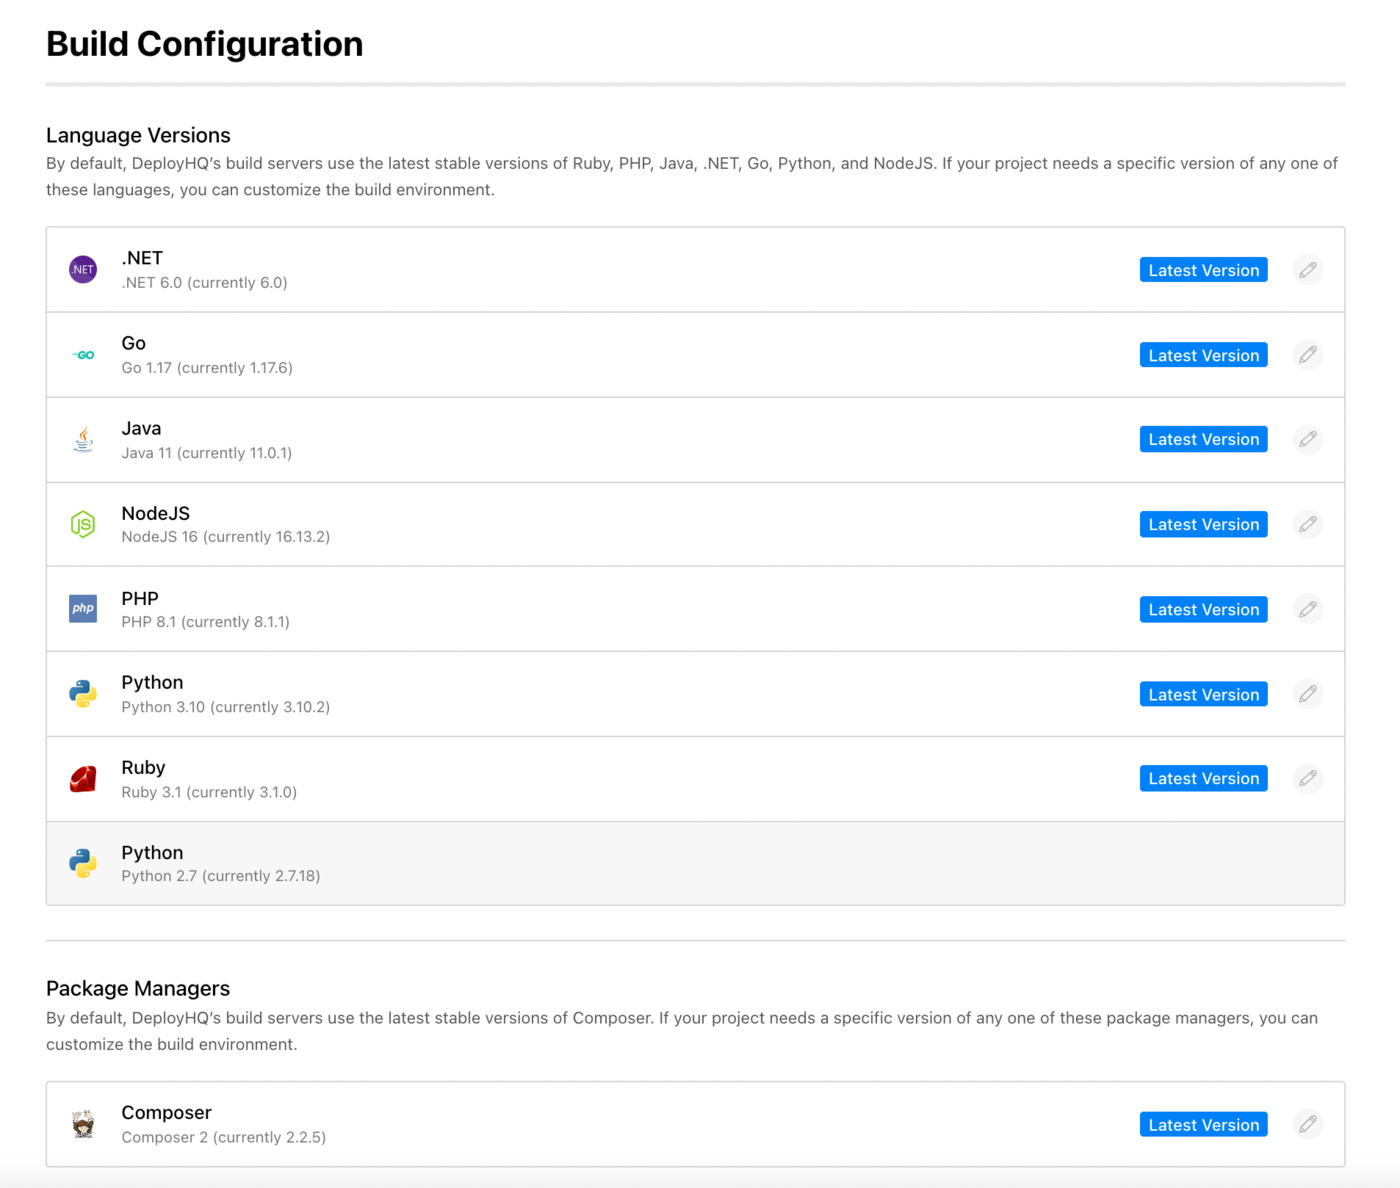The height and width of the screenshot is (1188, 1400).
Task: Click the 'Composer' row title
Action: click(166, 1112)
